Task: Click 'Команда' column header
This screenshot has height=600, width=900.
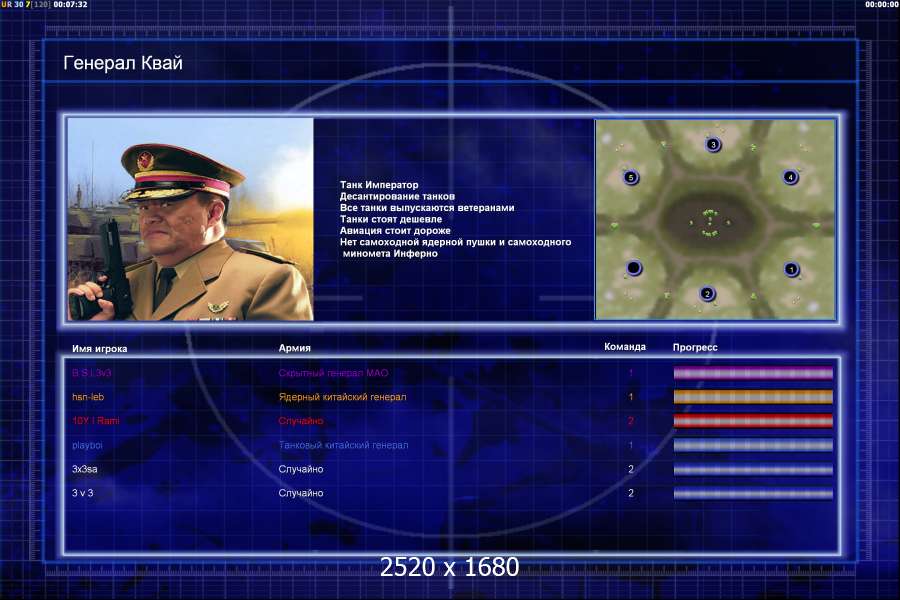Action: [625, 347]
